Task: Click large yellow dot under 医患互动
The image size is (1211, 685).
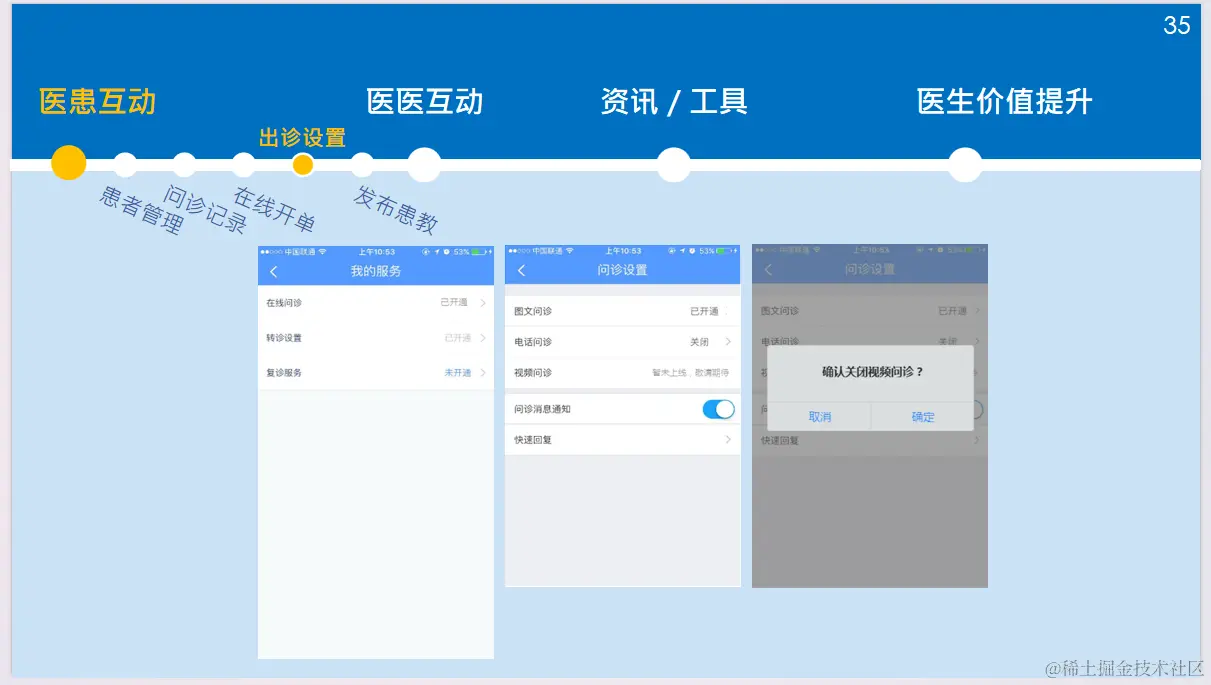Action: [69, 163]
